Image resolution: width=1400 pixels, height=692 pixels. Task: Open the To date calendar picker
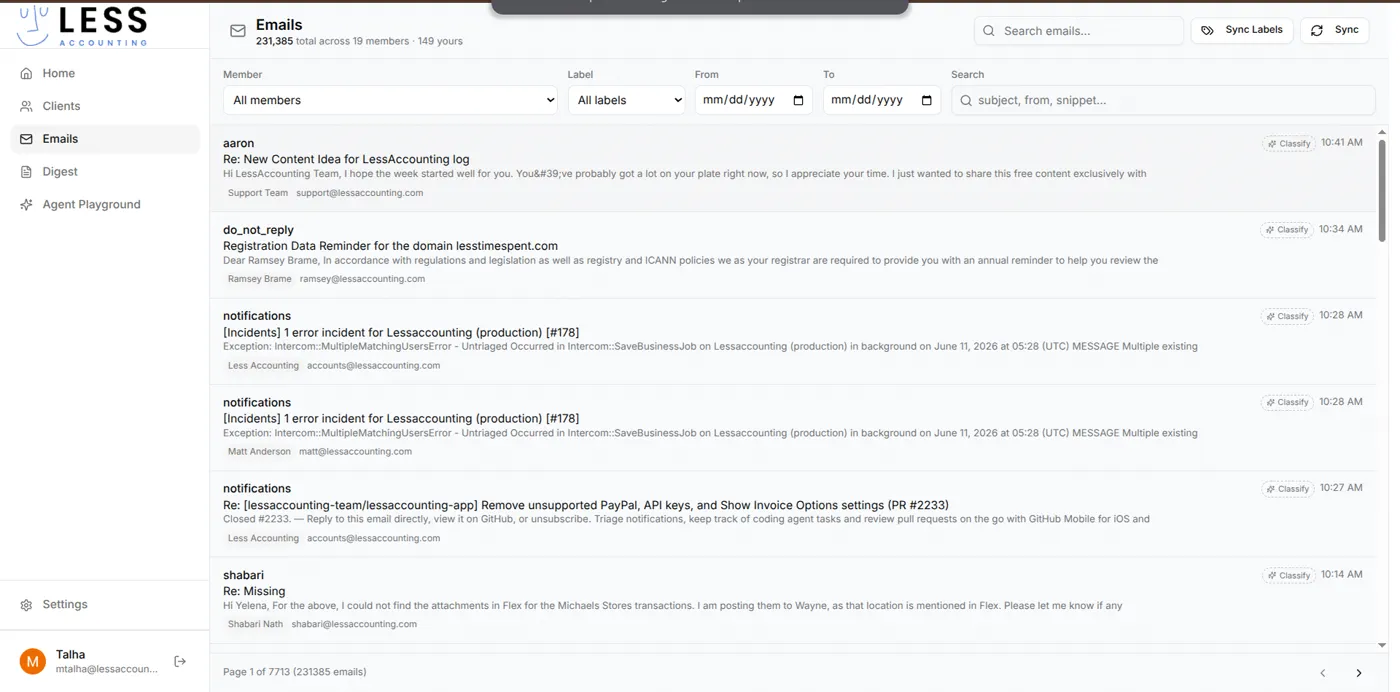pos(926,100)
